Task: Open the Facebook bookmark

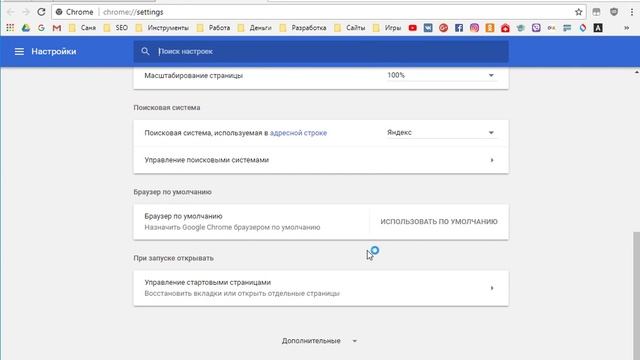Action: tap(459, 28)
